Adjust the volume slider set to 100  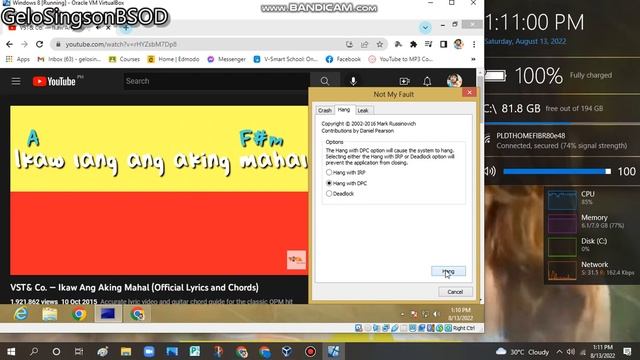point(557,171)
